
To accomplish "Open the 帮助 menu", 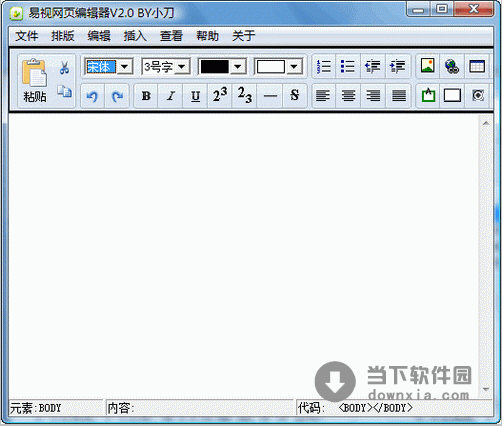I will (207, 36).
